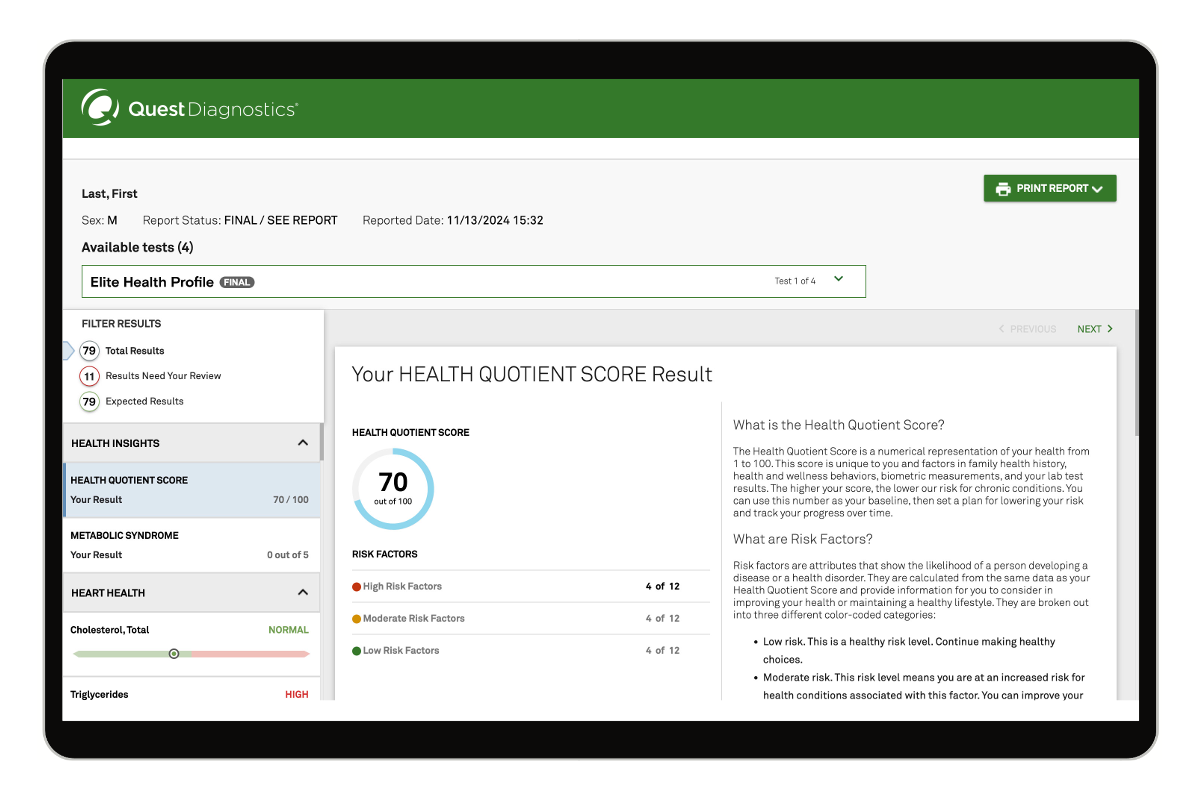Click the Health Quotient Score gauge
The image size is (1200, 800).
click(393, 489)
